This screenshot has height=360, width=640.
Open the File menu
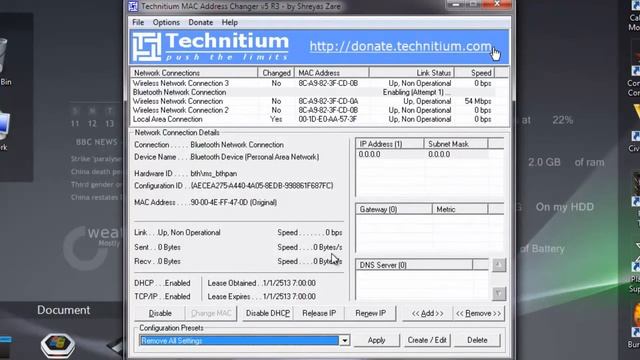[x=138, y=22]
